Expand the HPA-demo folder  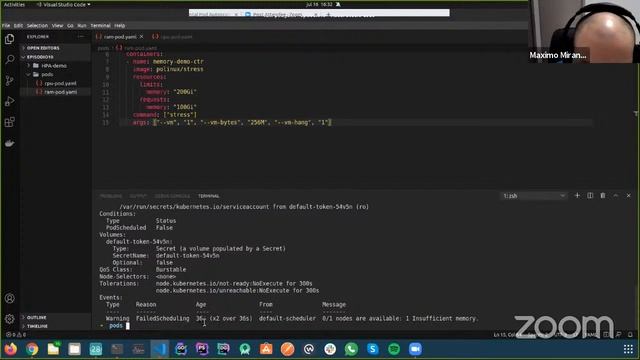[55, 66]
